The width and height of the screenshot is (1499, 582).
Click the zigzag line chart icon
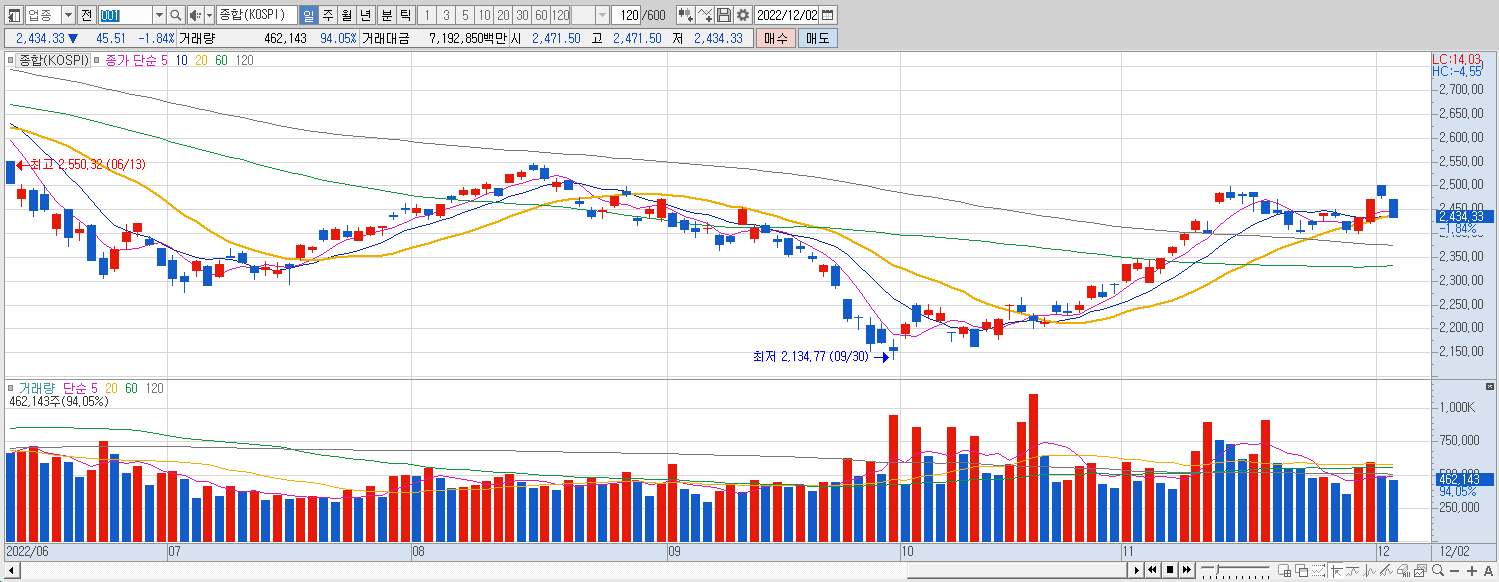1369,570
